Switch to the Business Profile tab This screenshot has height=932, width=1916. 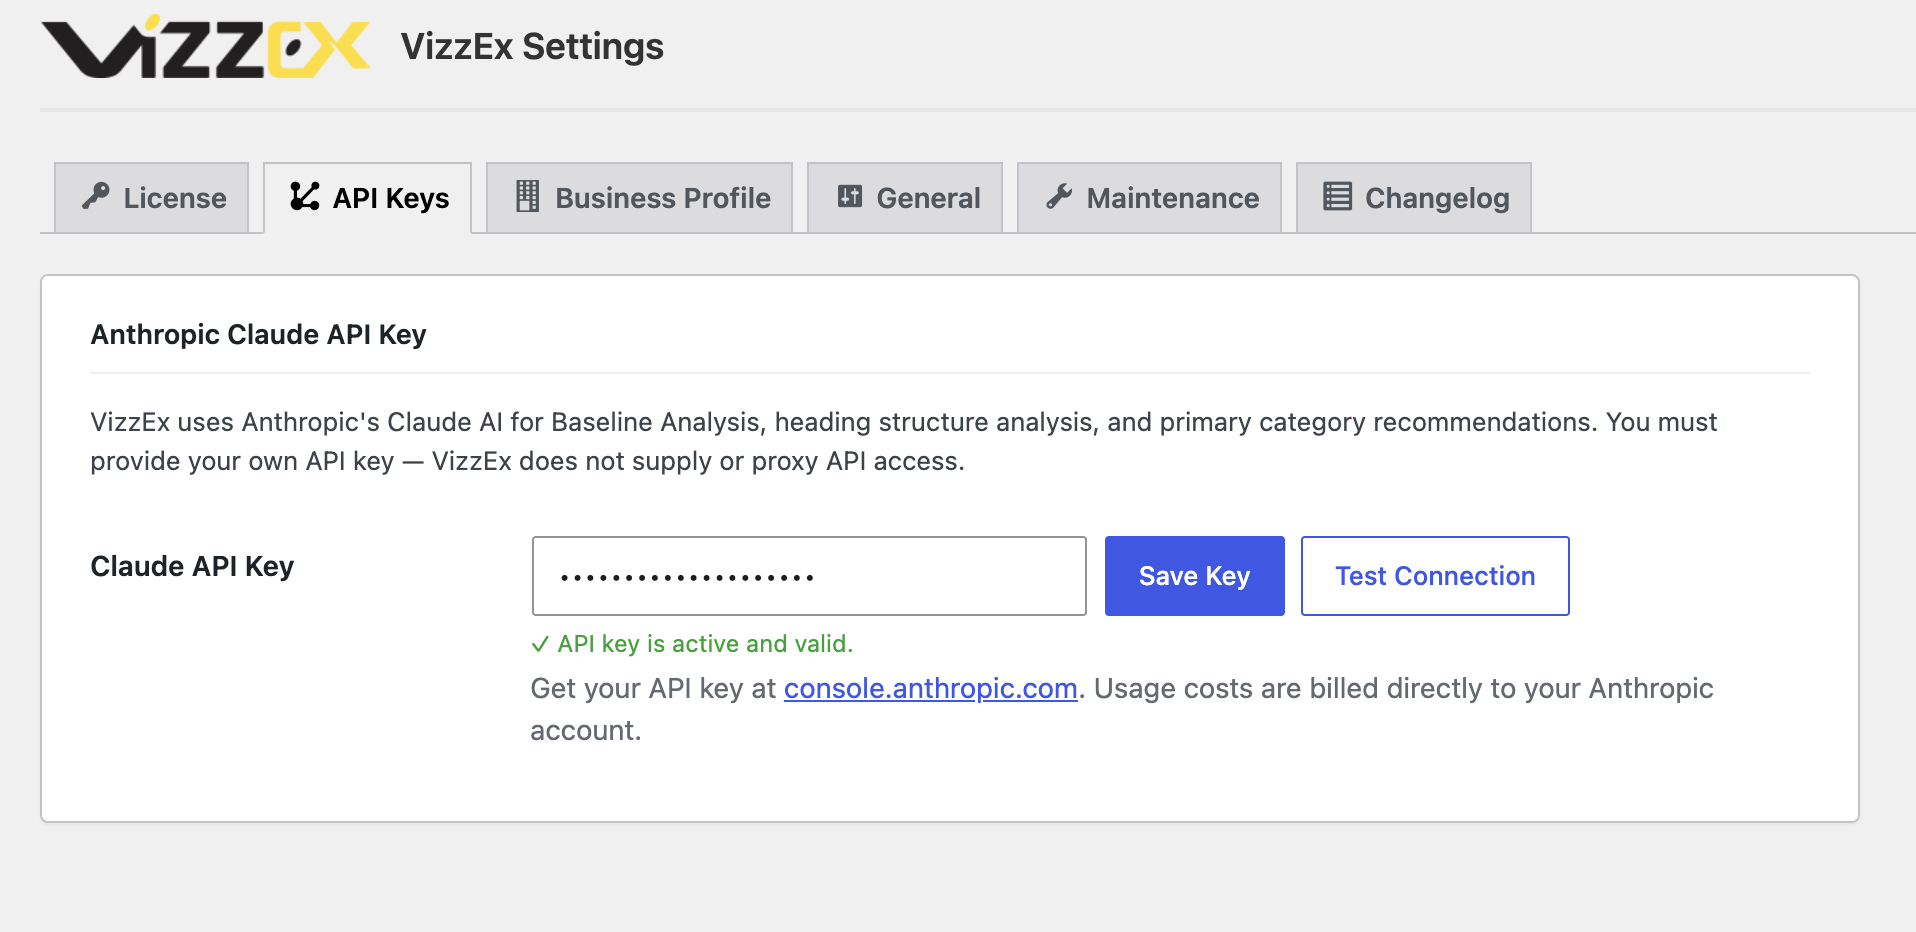[x=640, y=198]
